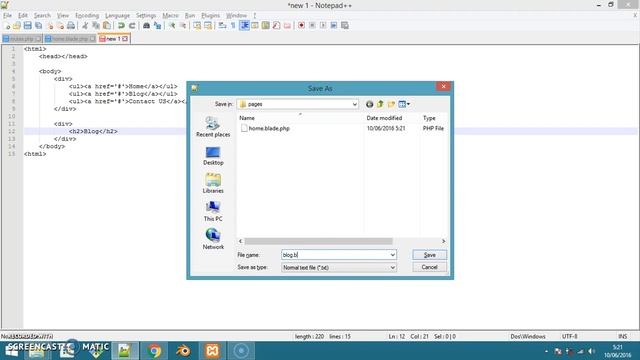
Task: Open the Plugins menu
Action: (x=211, y=16)
